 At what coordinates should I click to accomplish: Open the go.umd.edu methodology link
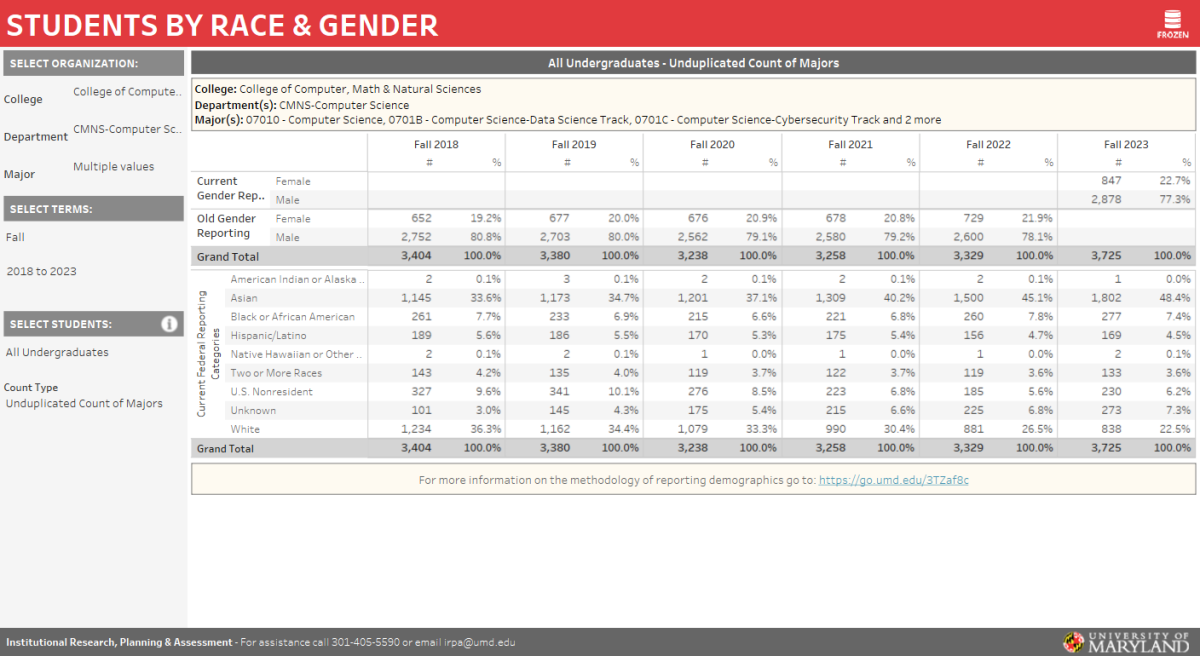[893, 480]
